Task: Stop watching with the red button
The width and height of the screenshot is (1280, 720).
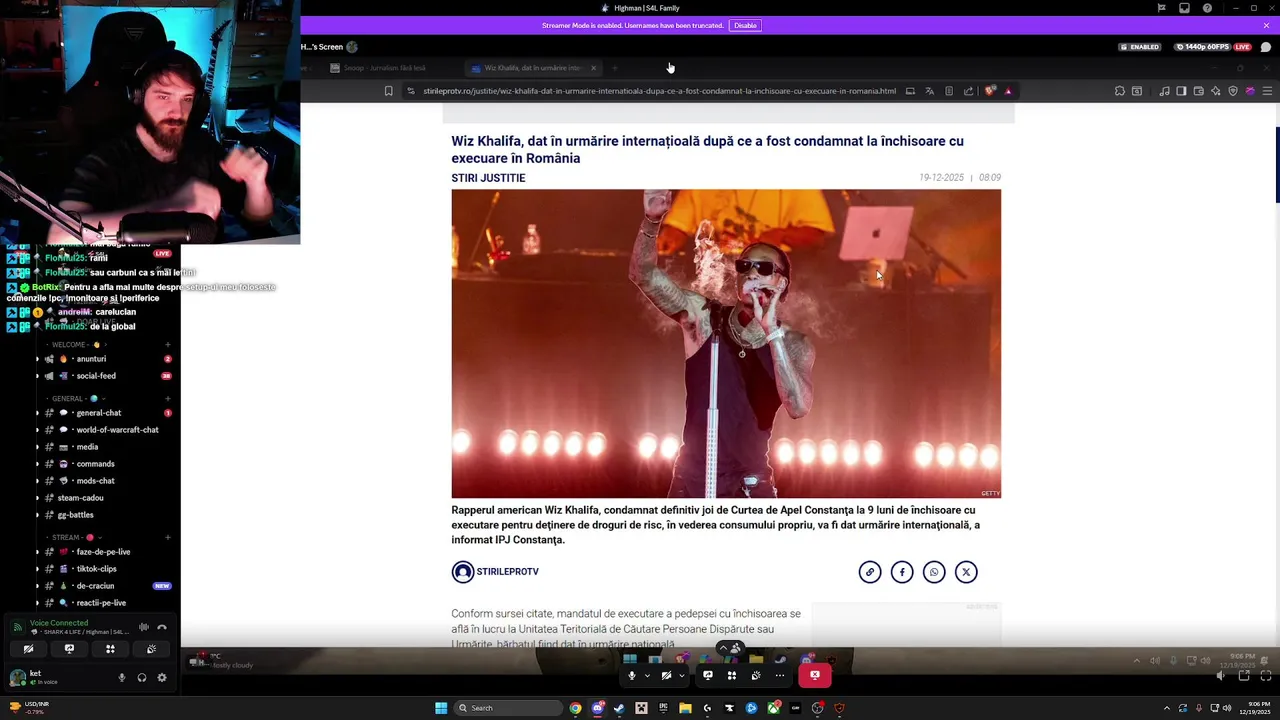Action: 814,675
